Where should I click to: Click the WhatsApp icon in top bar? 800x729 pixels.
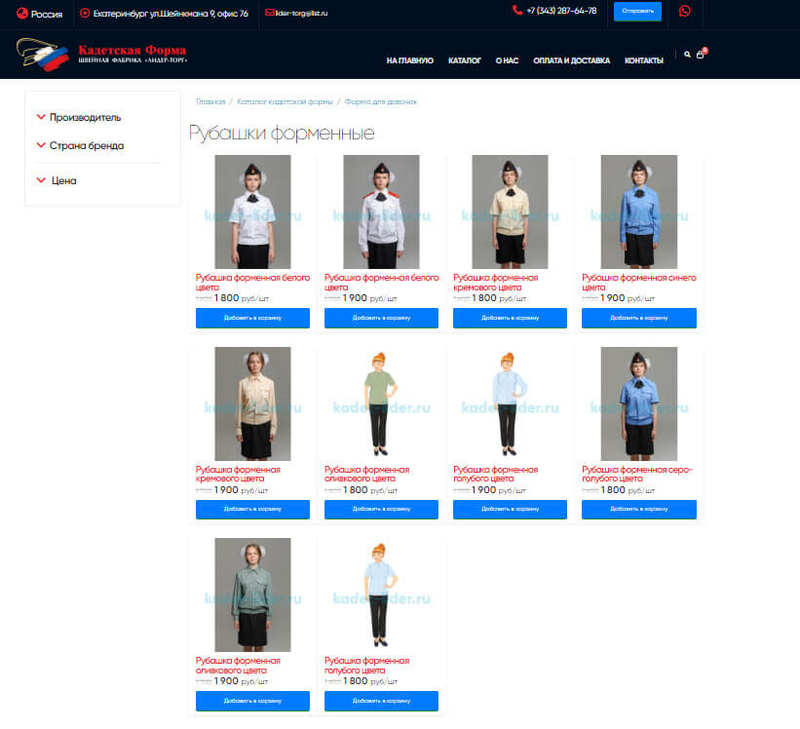pyautogui.click(x=685, y=11)
